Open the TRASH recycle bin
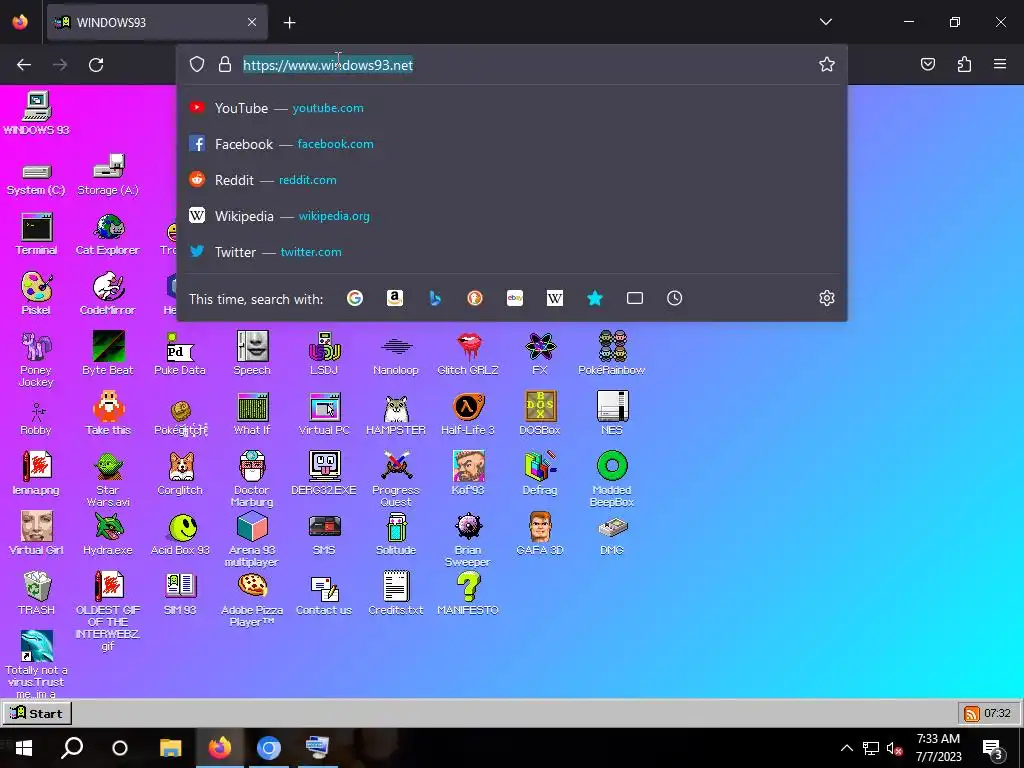1024x768 pixels. (x=37, y=586)
